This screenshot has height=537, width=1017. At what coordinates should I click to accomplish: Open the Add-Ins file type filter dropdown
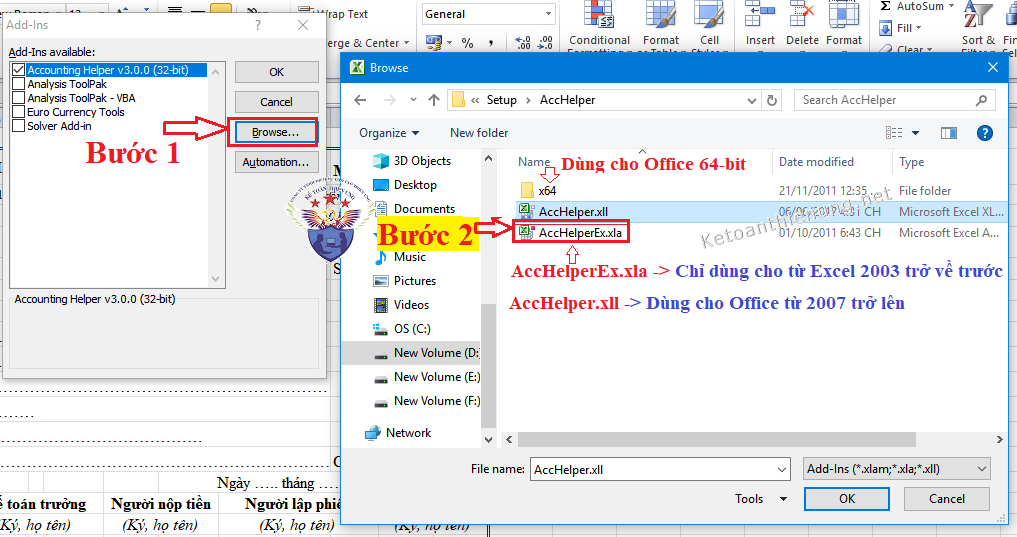coord(897,469)
